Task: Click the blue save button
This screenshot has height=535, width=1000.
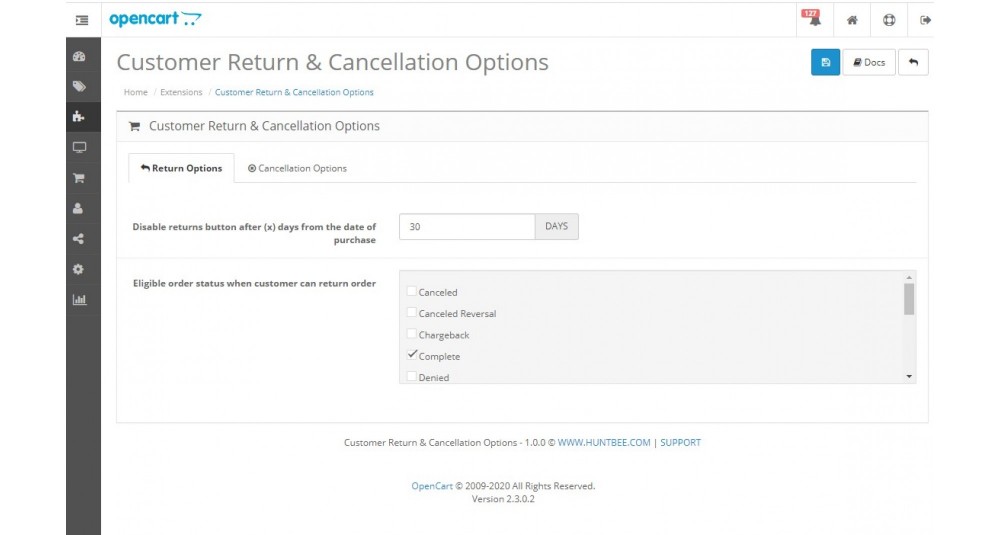Action: [x=825, y=62]
